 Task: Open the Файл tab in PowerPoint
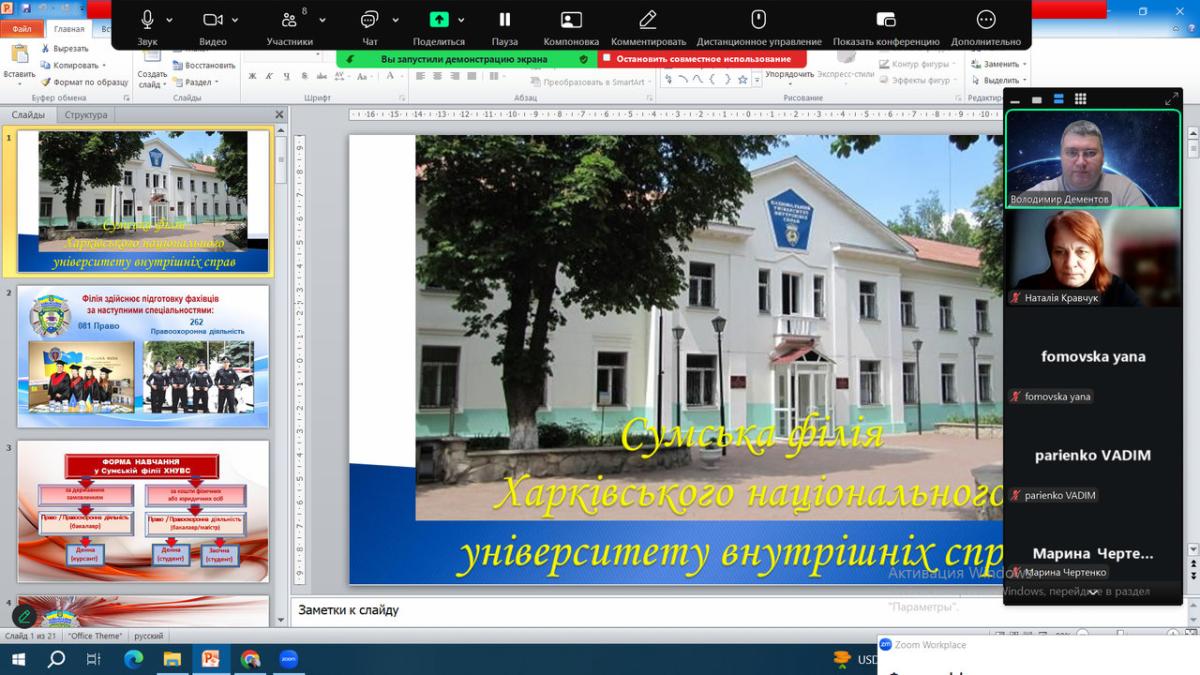click(21, 30)
